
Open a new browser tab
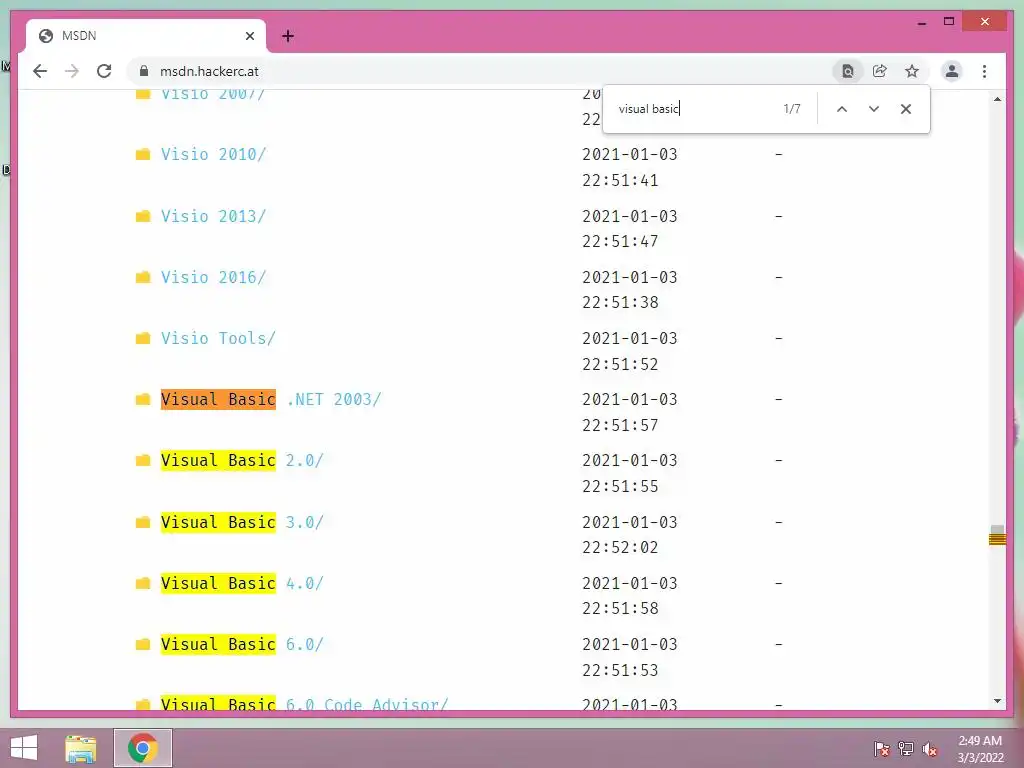288,36
